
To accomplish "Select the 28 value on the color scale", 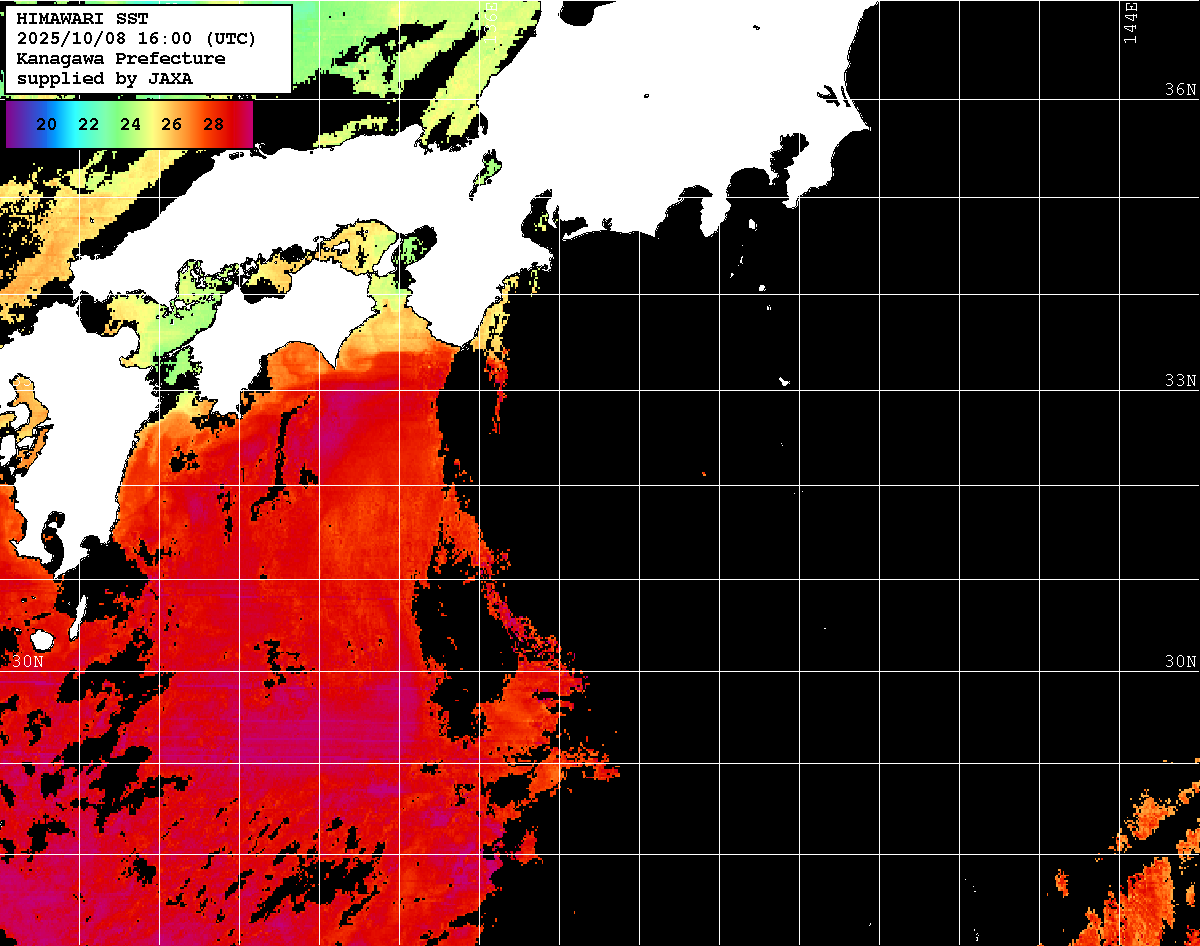I will 213,124.
